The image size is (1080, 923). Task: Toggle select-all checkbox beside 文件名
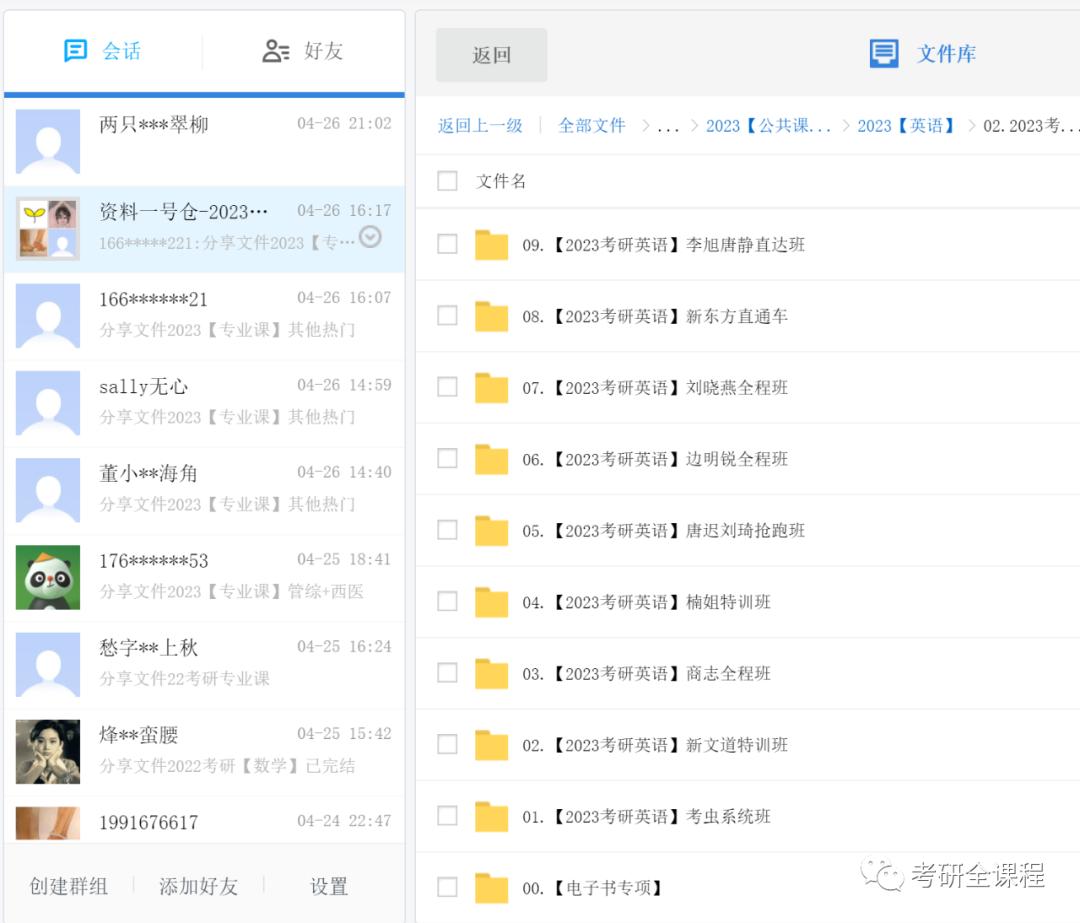pyautogui.click(x=448, y=181)
